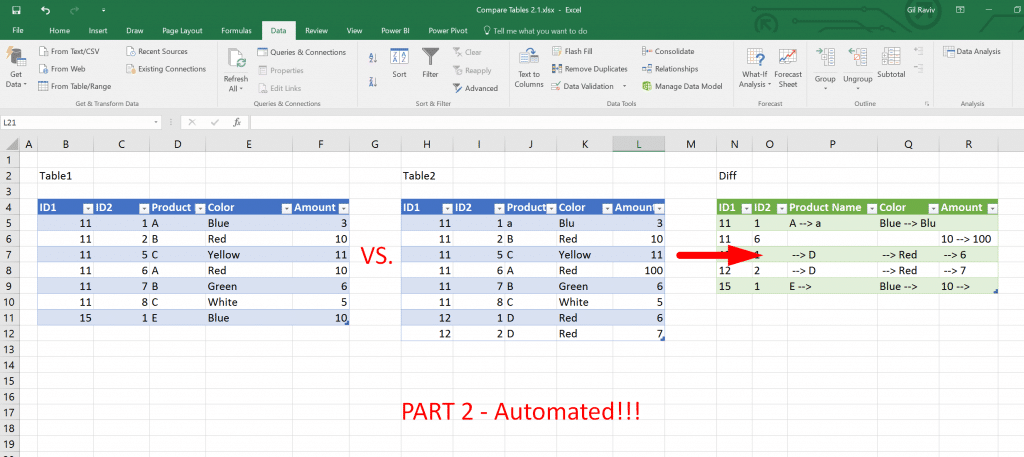Screen dimensions: 1024x457
Task: Switch to the Home tab
Action: coord(59,31)
